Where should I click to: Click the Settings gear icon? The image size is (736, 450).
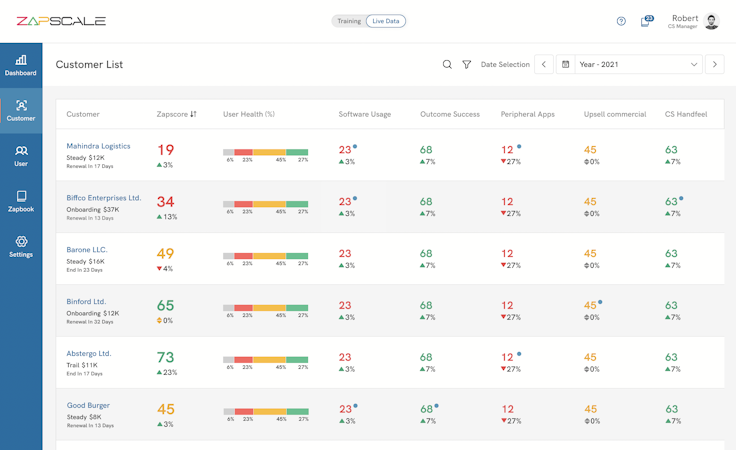(x=21, y=241)
